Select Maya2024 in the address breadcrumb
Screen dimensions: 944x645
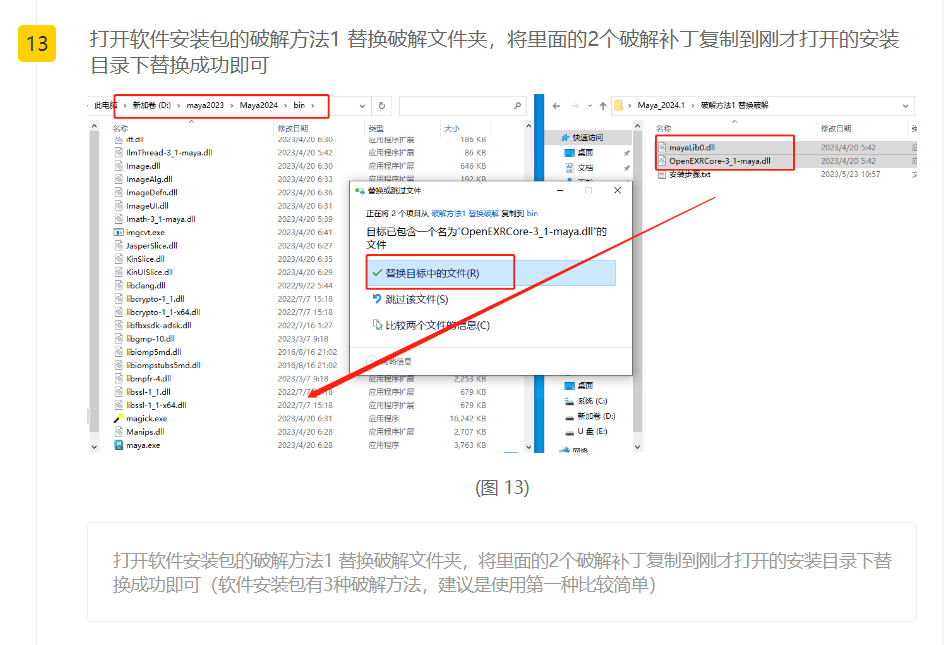coord(259,105)
